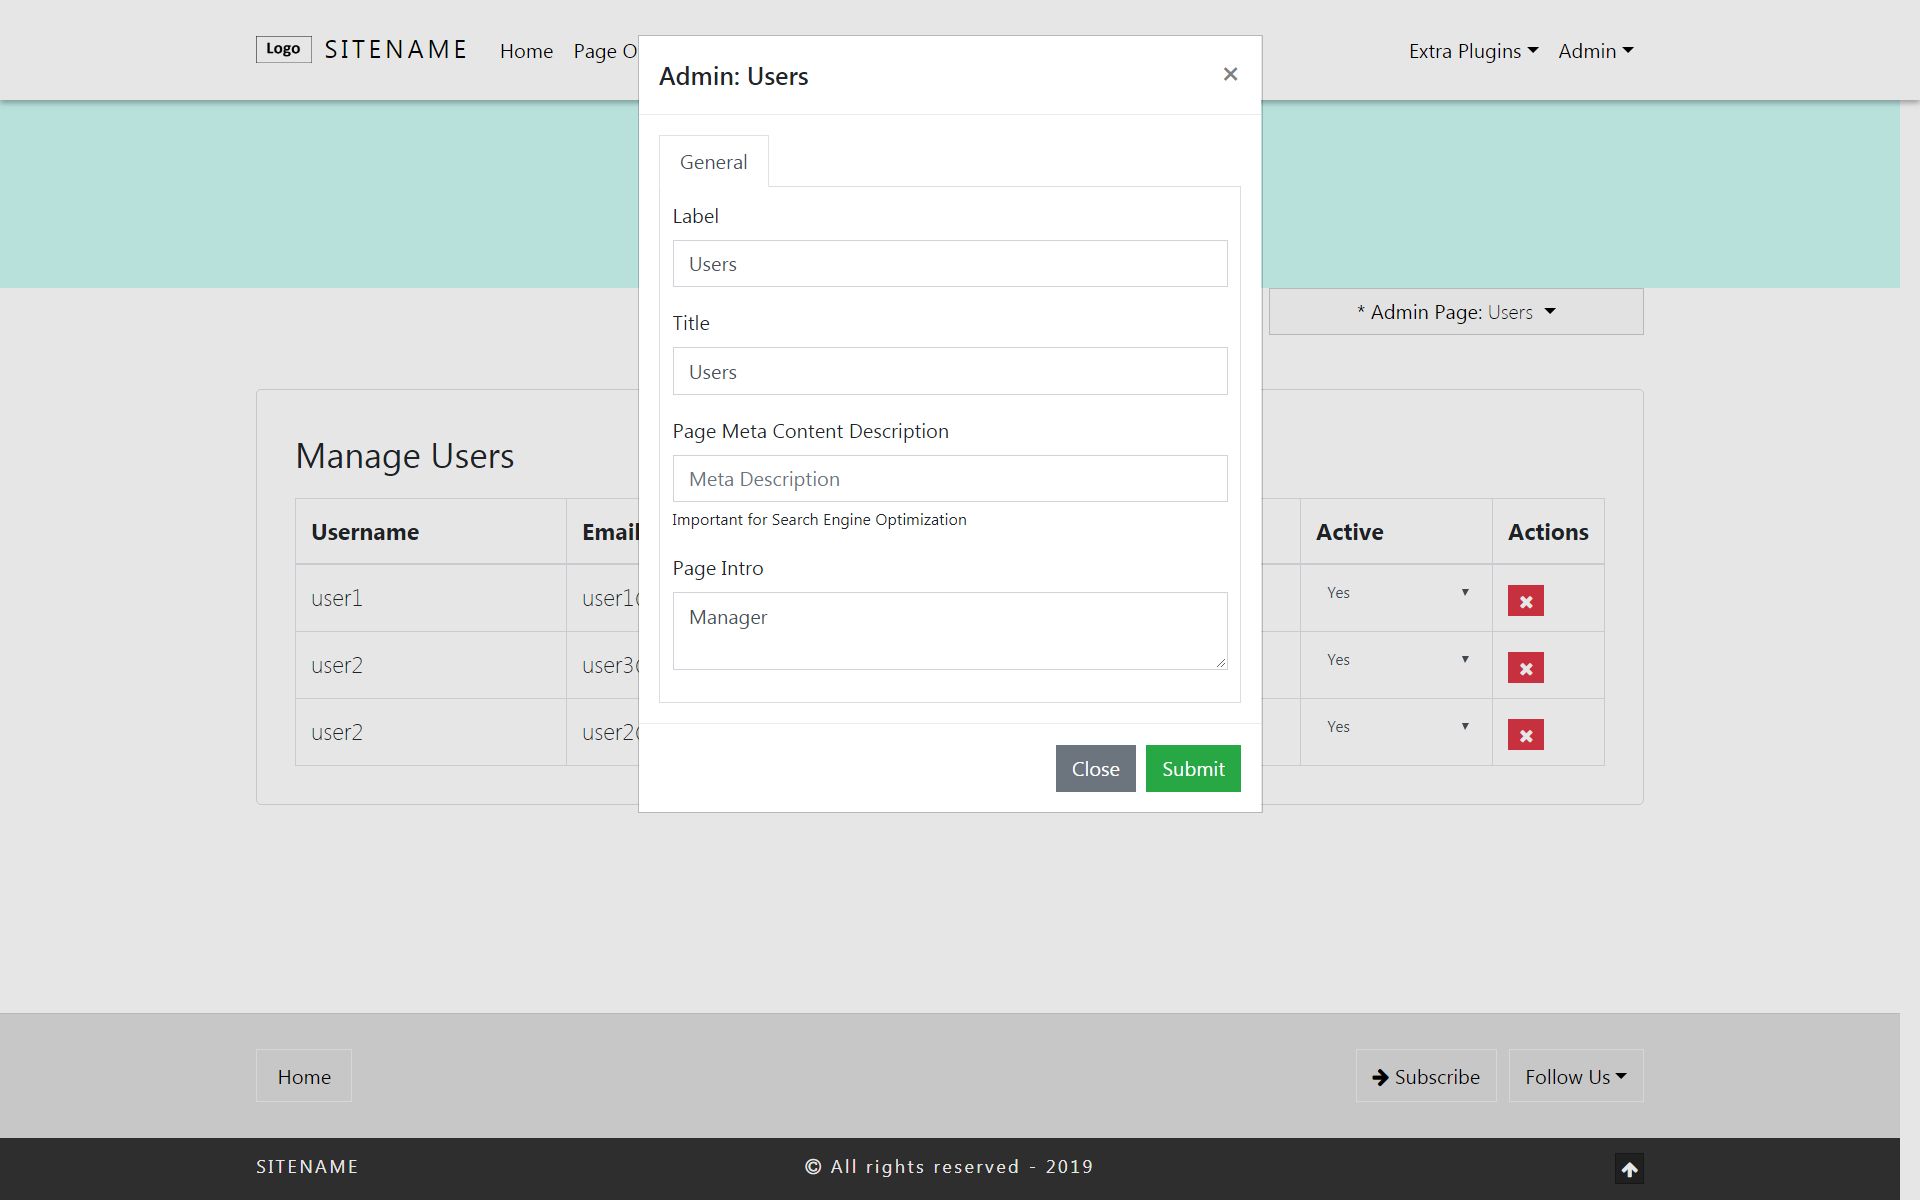This screenshot has width=1920, height=1200.
Task: Click scroll-to-top arrow icon in footer
Action: 1629,1169
